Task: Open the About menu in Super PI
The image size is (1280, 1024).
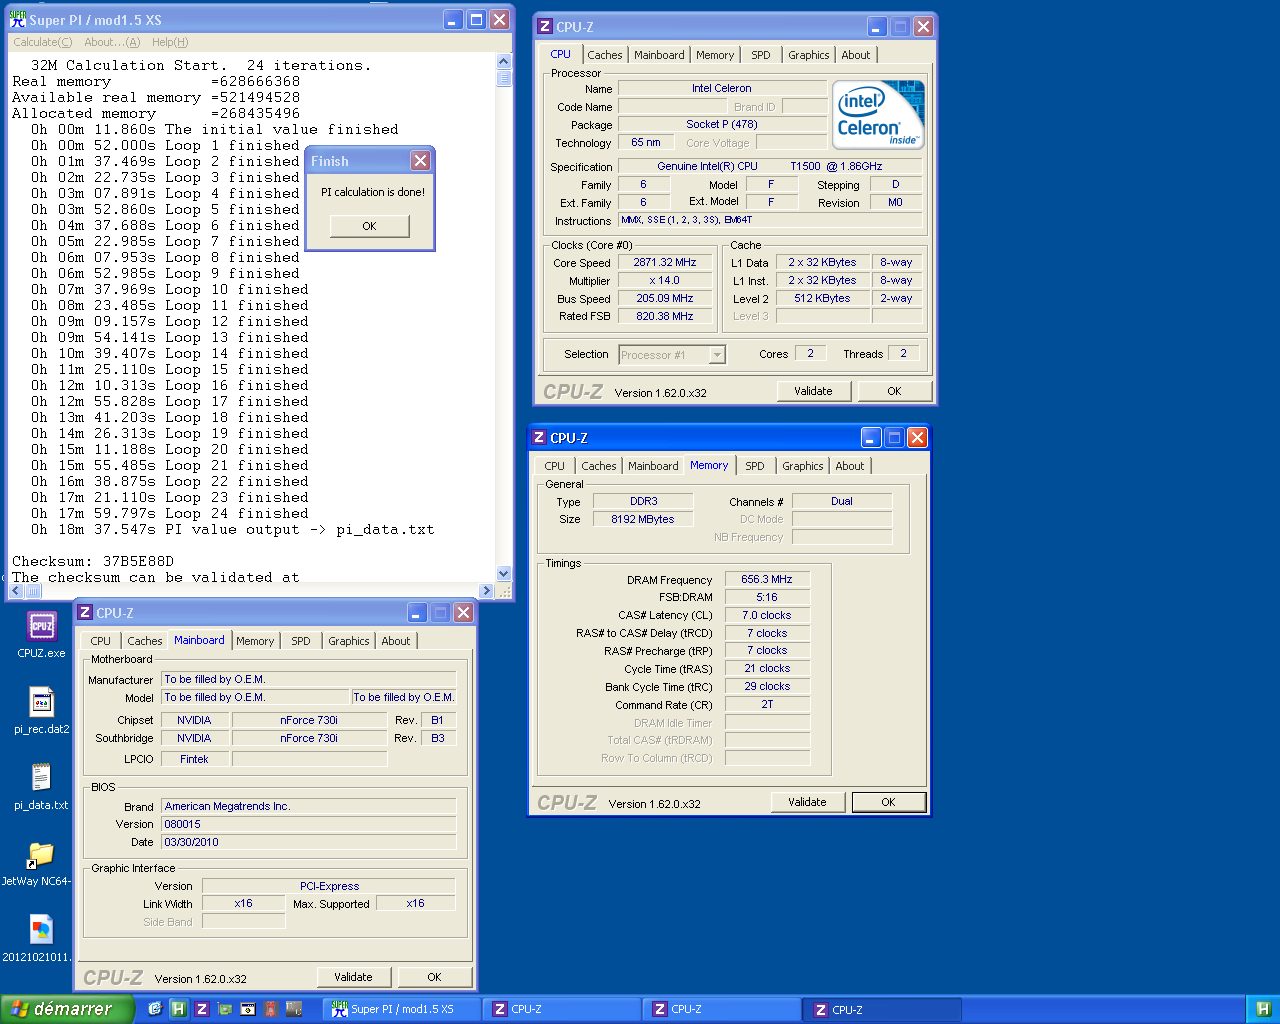Action: coord(112,42)
